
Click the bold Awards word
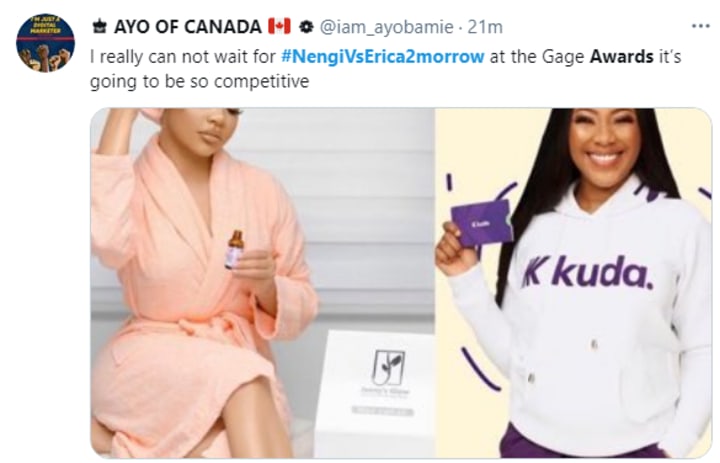point(621,56)
